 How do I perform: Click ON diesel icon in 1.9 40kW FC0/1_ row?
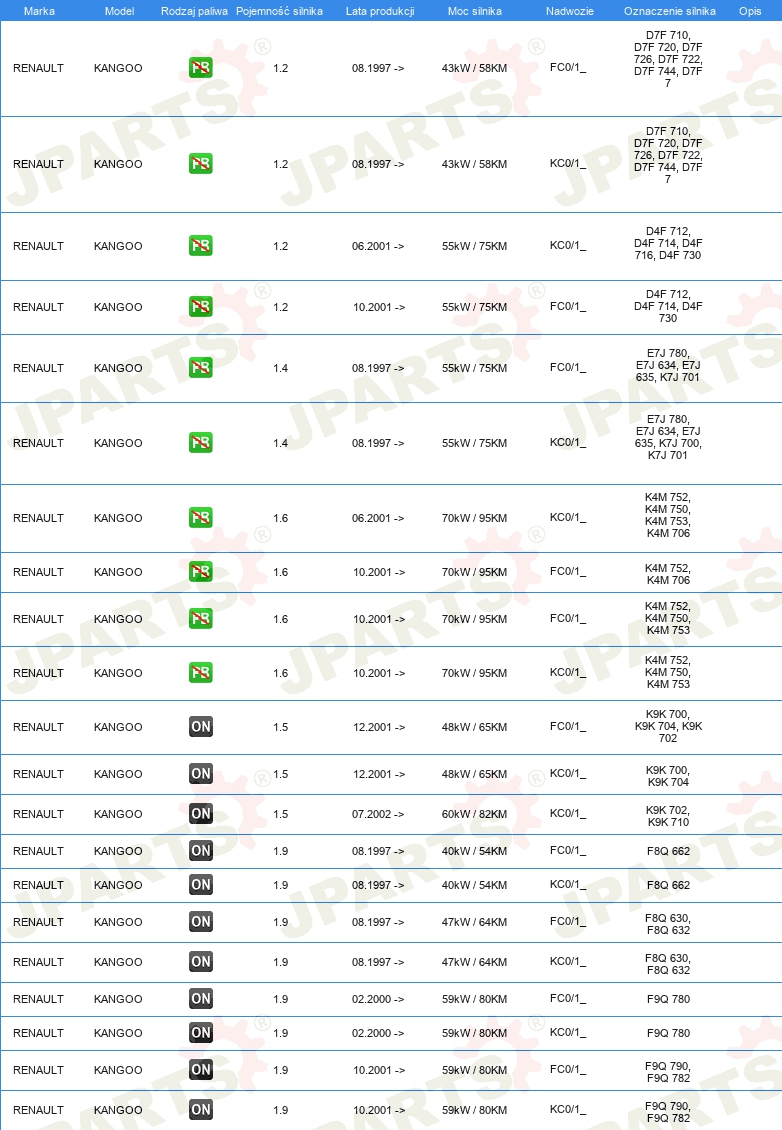(x=200, y=850)
